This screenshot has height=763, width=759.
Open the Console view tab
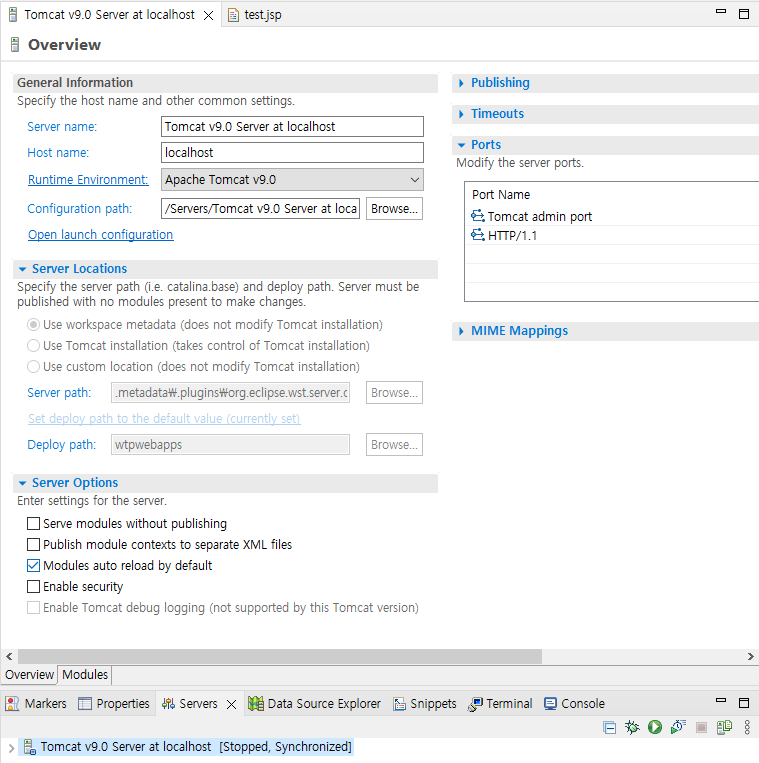[574, 704]
